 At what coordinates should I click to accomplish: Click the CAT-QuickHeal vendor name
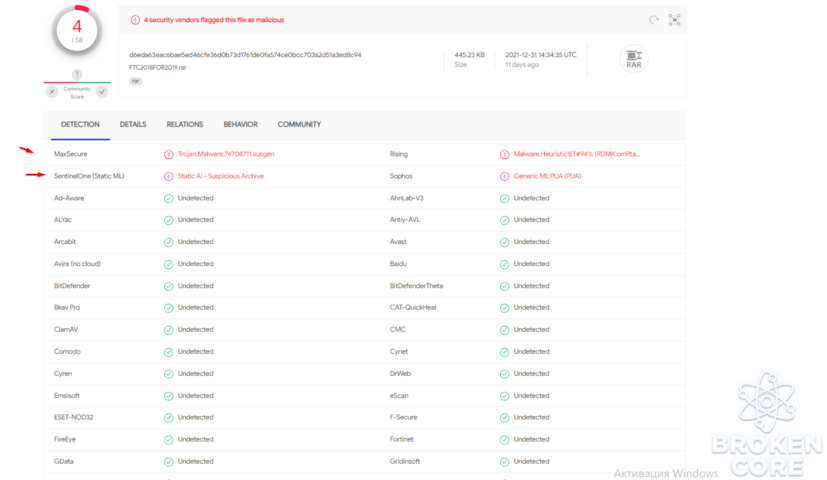pyautogui.click(x=413, y=308)
